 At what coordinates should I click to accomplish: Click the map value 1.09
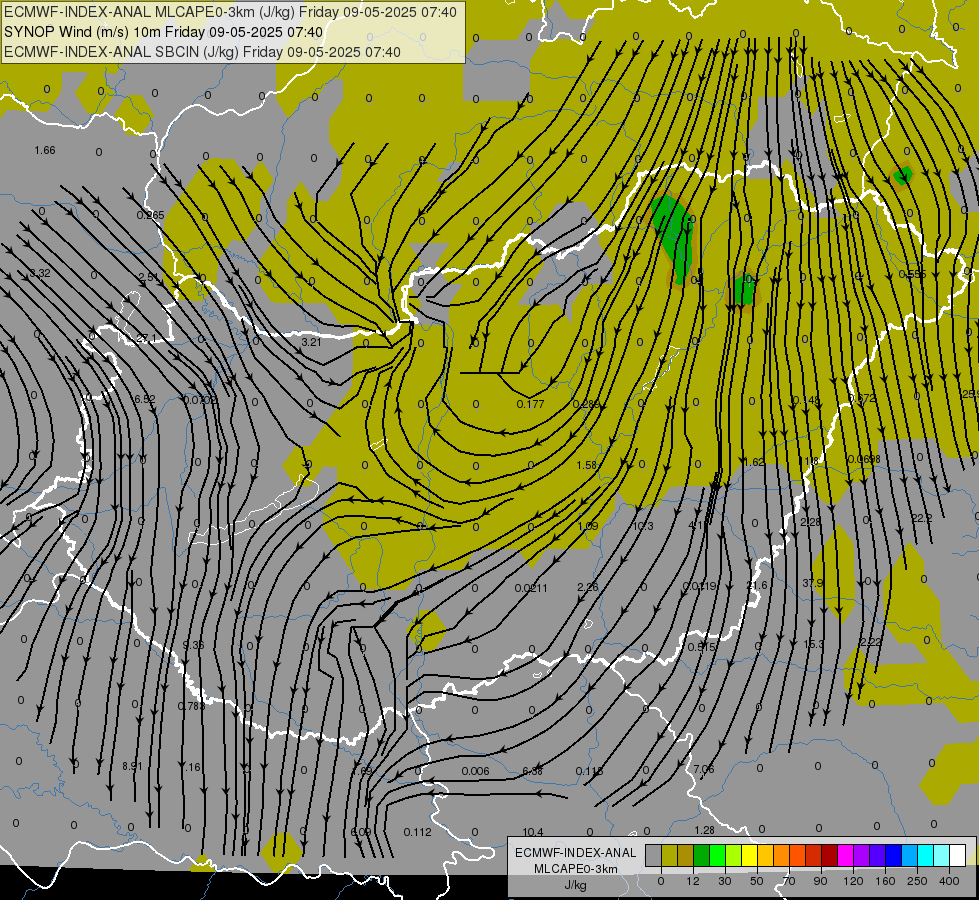(588, 526)
